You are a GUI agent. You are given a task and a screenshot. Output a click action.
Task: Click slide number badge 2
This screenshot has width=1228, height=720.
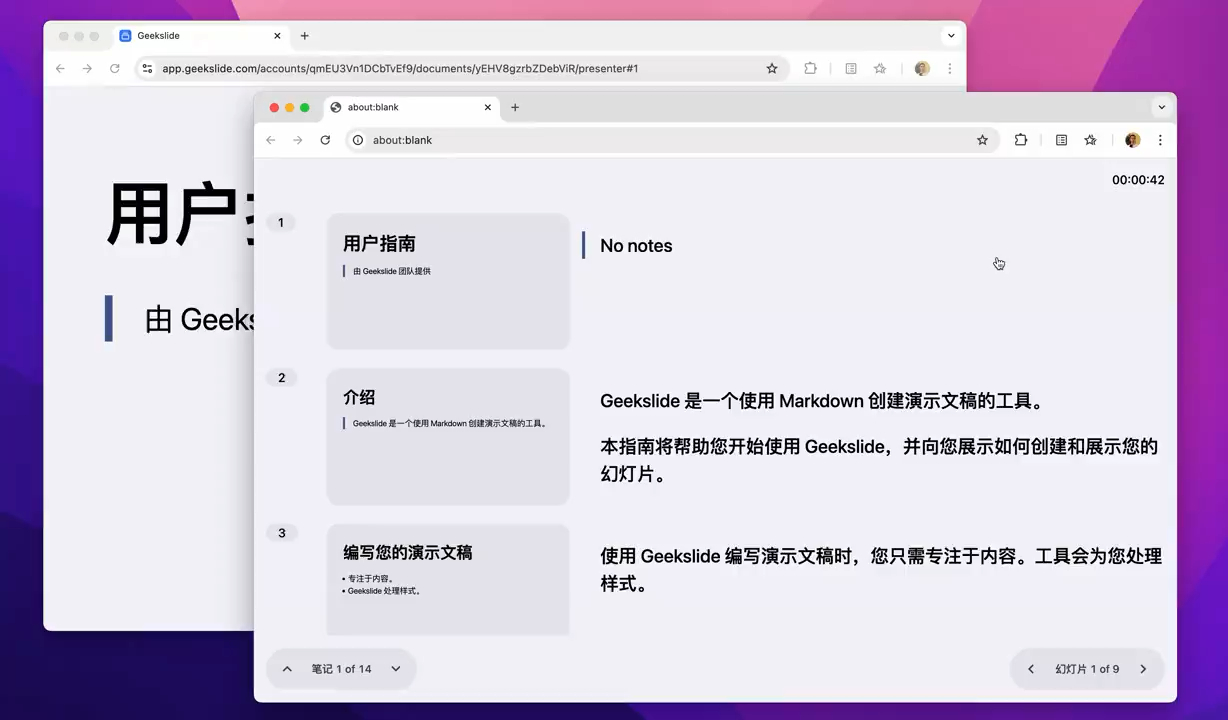[x=281, y=377]
